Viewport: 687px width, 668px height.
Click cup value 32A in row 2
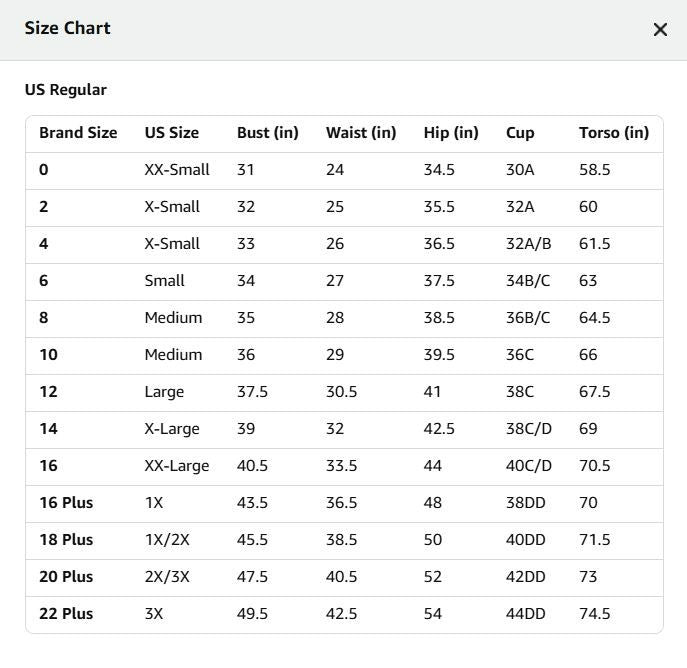pos(520,207)
